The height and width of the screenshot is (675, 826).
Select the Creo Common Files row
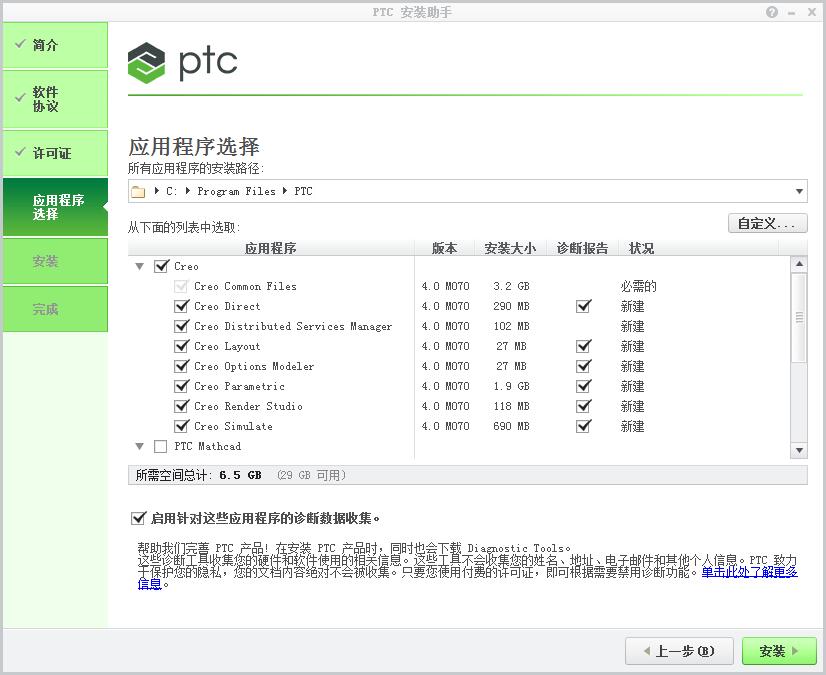click(x=459, y=286)
